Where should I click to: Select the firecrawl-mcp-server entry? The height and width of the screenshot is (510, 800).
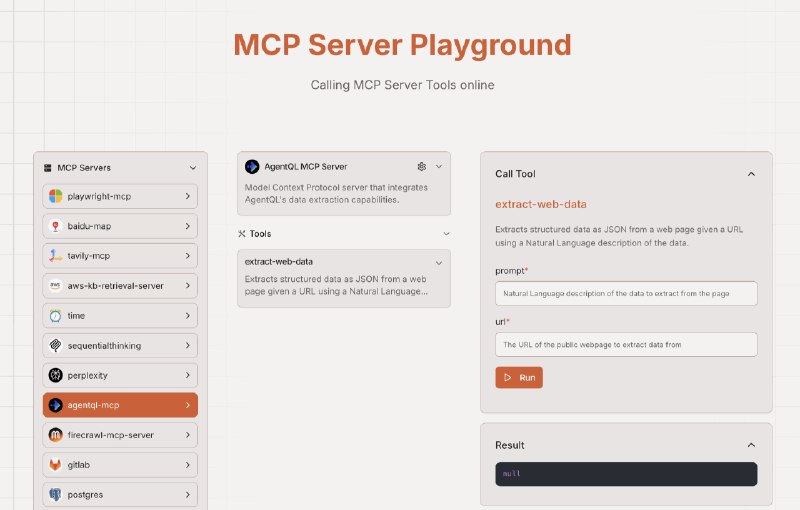click(x=120, y=435)
